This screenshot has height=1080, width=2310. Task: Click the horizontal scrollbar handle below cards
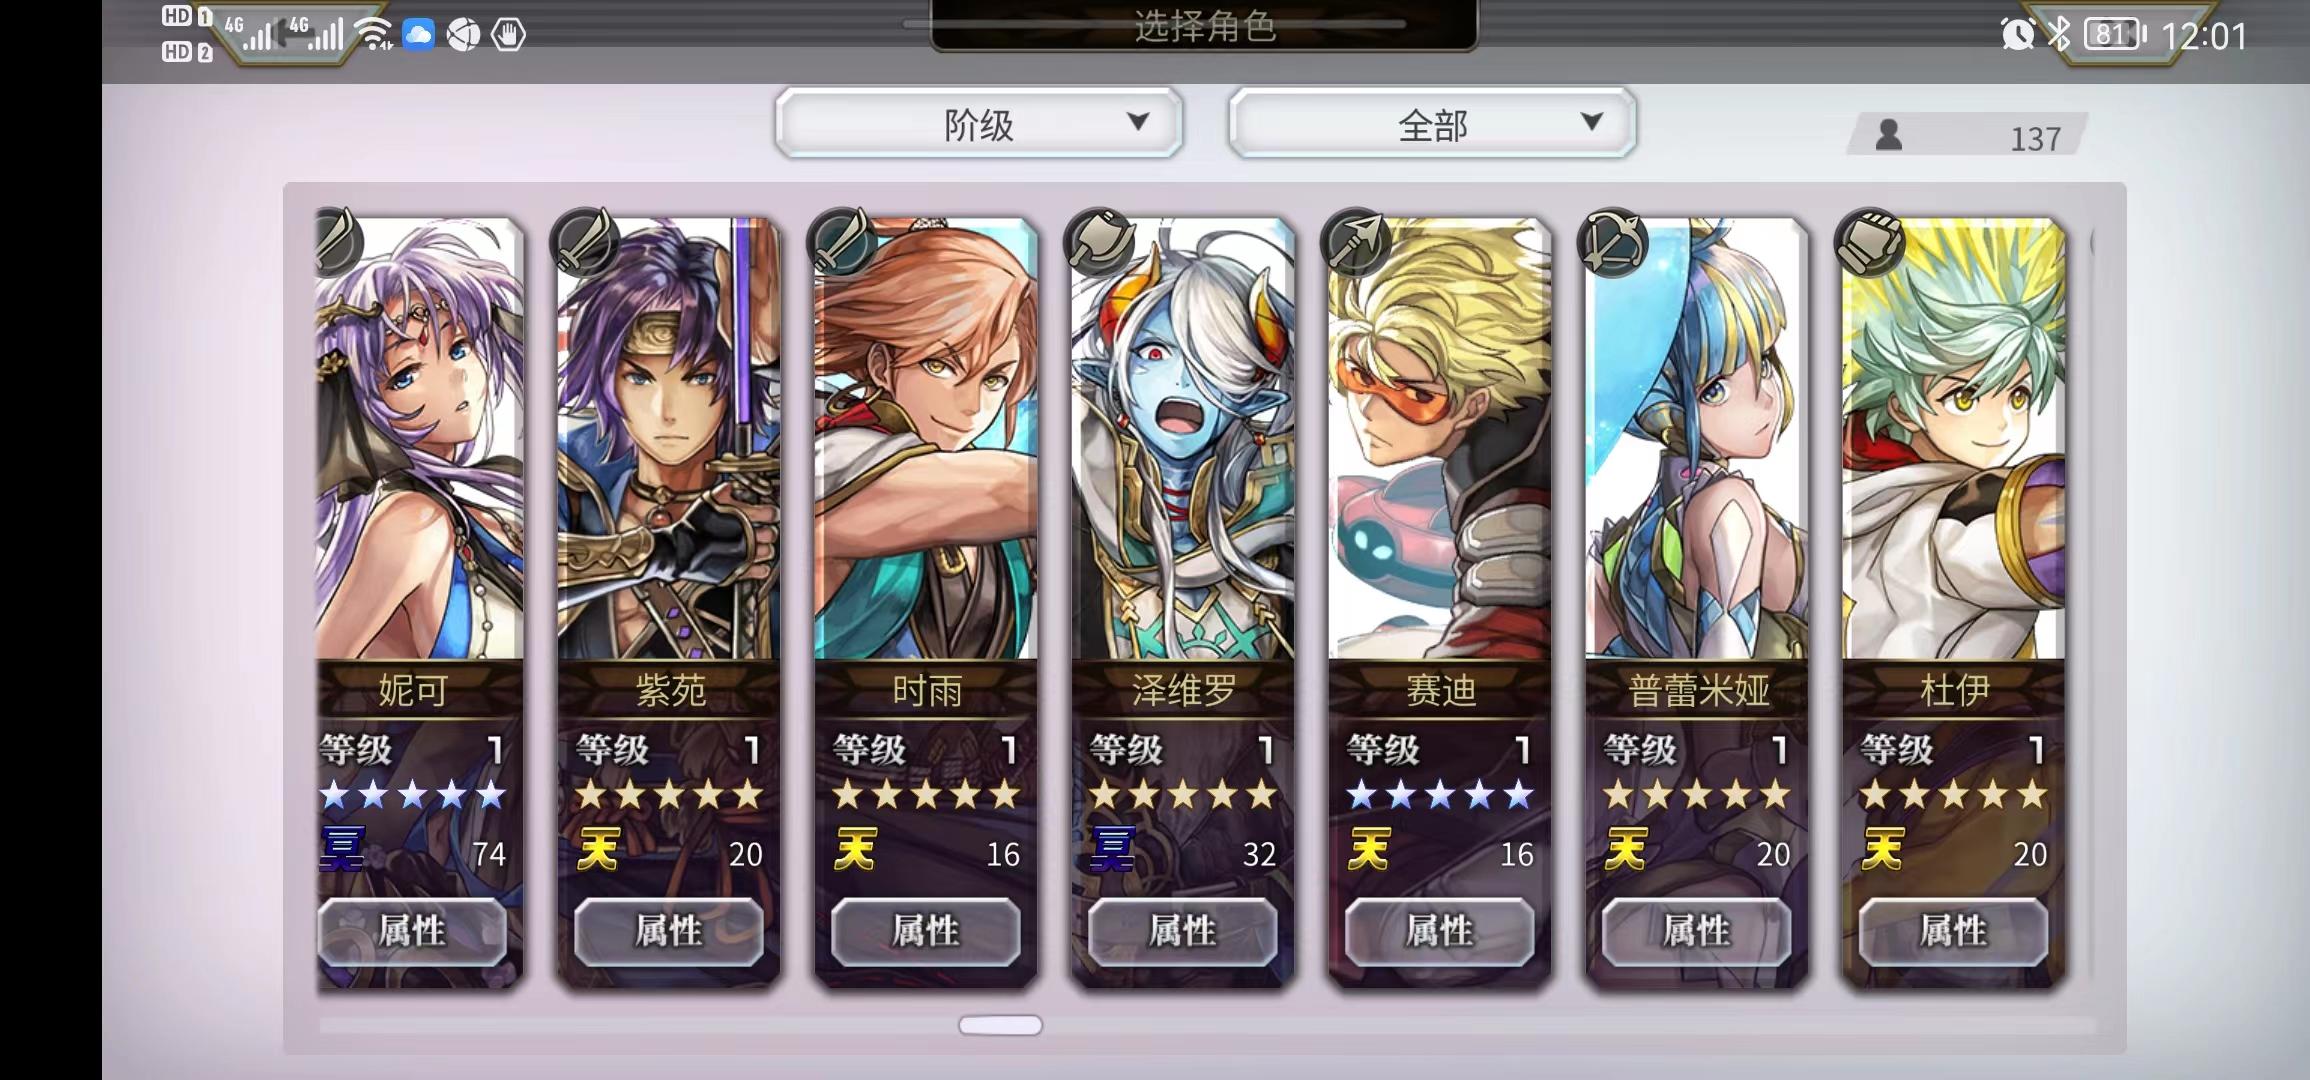1000,1025
